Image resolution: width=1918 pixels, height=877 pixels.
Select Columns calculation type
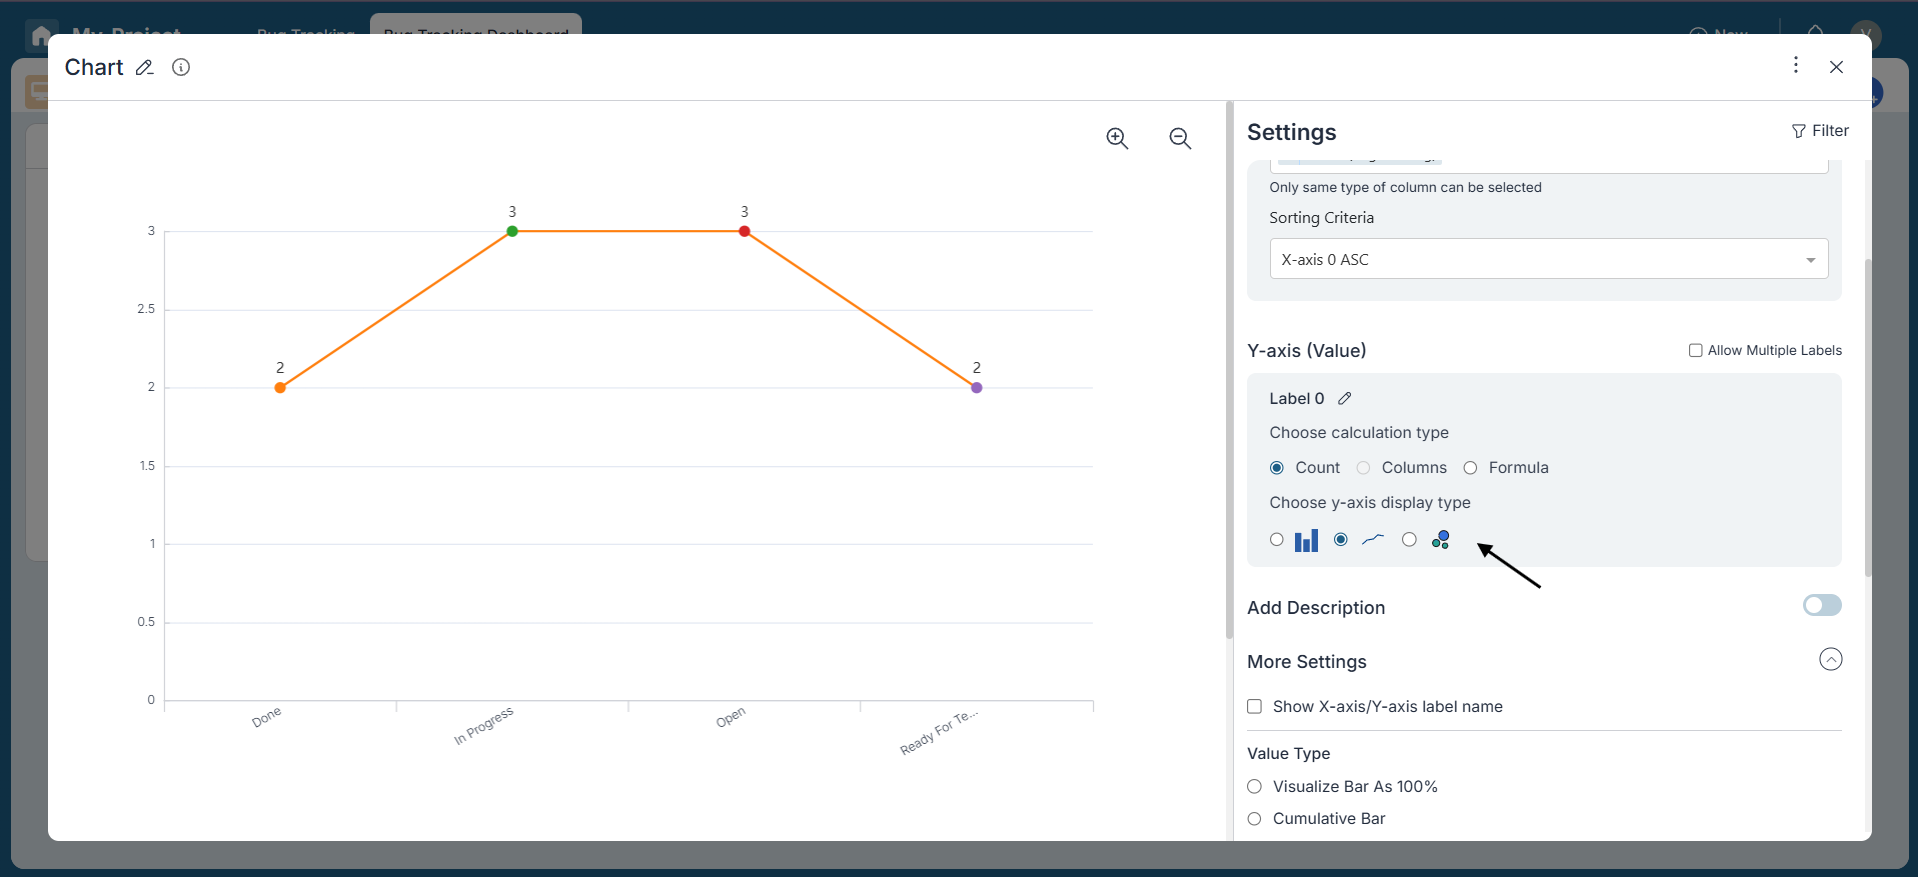coord(1363,468)
